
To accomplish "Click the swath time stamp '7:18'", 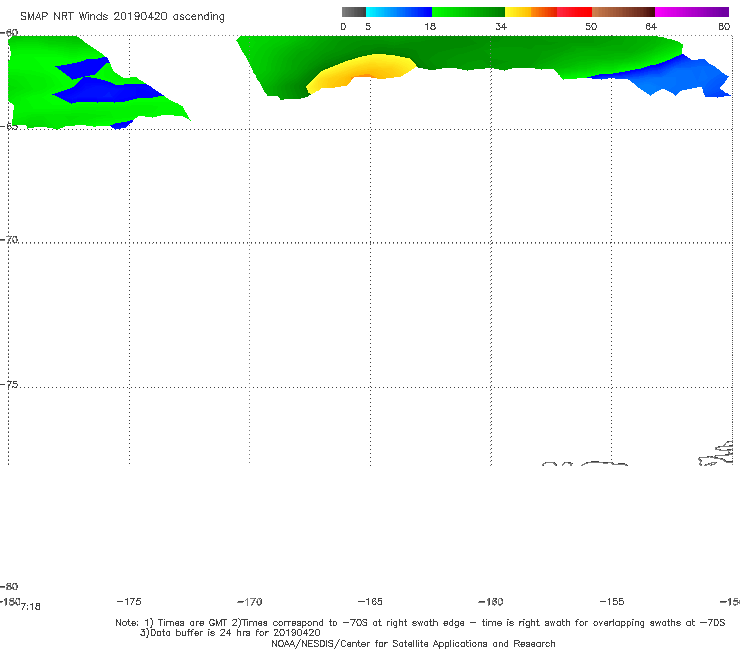I will [x=31, y=607].
